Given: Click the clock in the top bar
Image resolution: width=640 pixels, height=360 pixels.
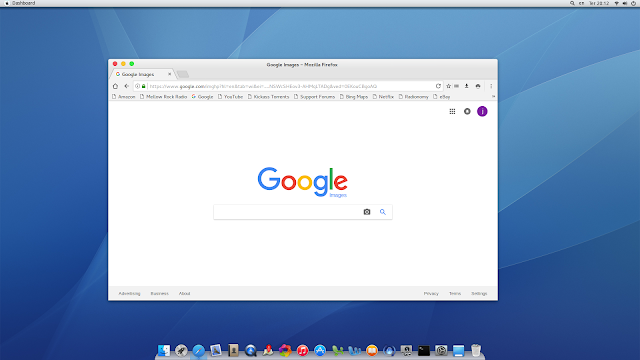Looking at the screenshot, I should pyautogui.click(x=599, y=3).
